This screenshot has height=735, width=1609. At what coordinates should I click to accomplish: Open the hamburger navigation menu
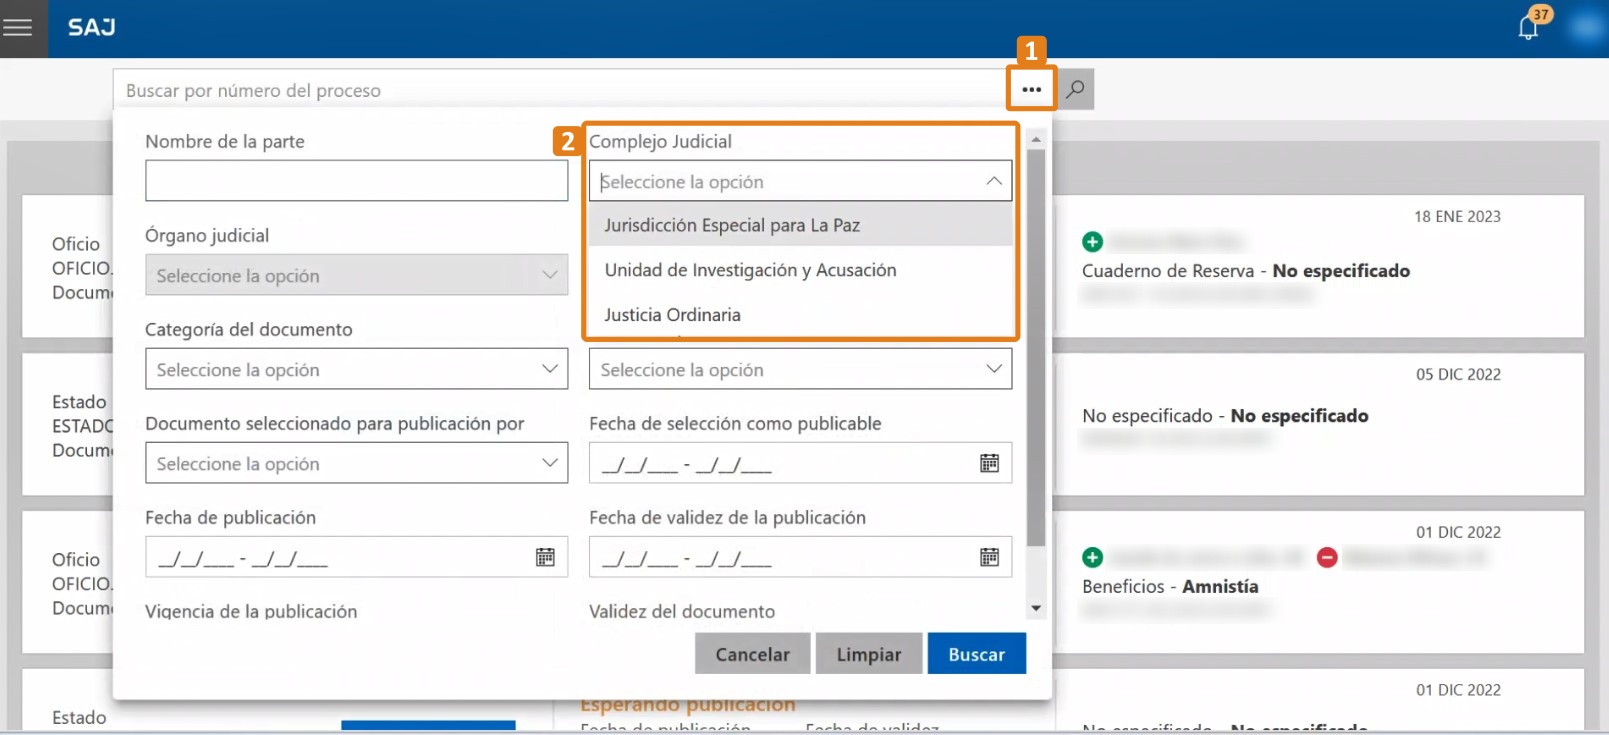click(18, 28)
